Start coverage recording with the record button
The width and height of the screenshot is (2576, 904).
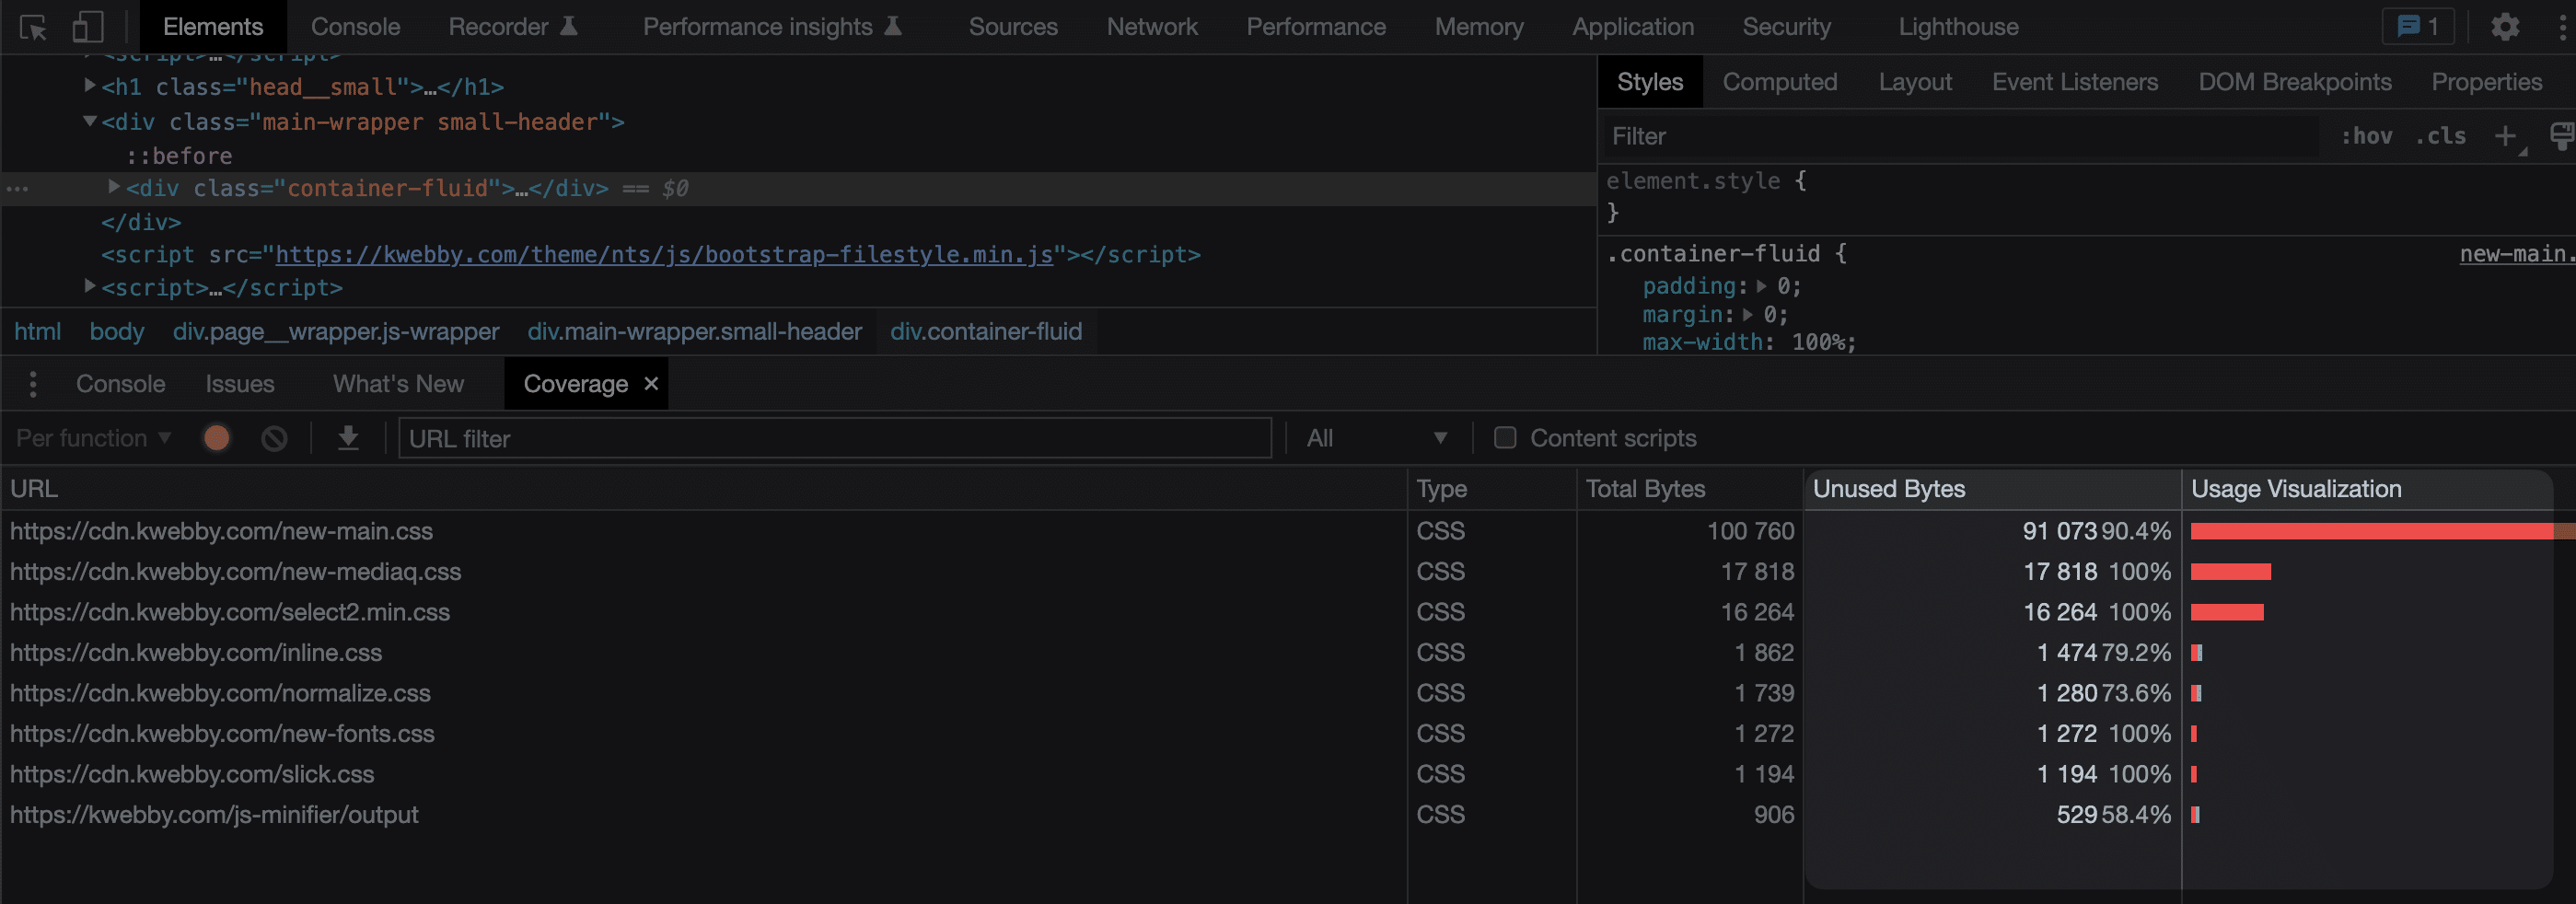coord(216,438)
